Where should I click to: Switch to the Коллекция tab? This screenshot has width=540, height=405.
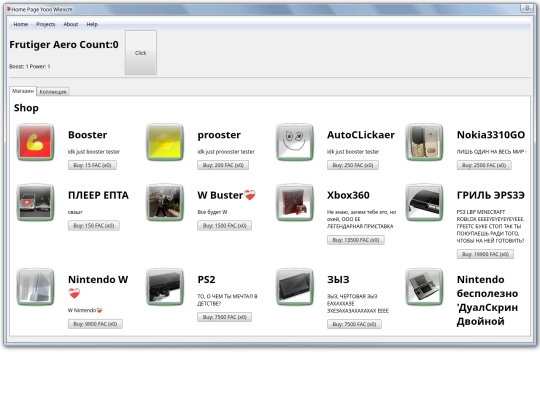click(x=53, y=92)
